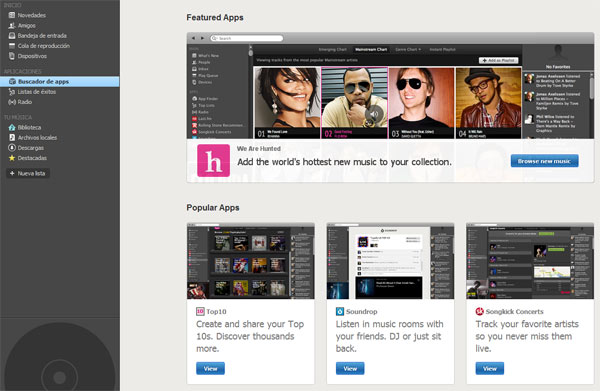600x391 pixels.
Task: Click 'Listen in music rooms' description
Action: [x=390, y=336]
